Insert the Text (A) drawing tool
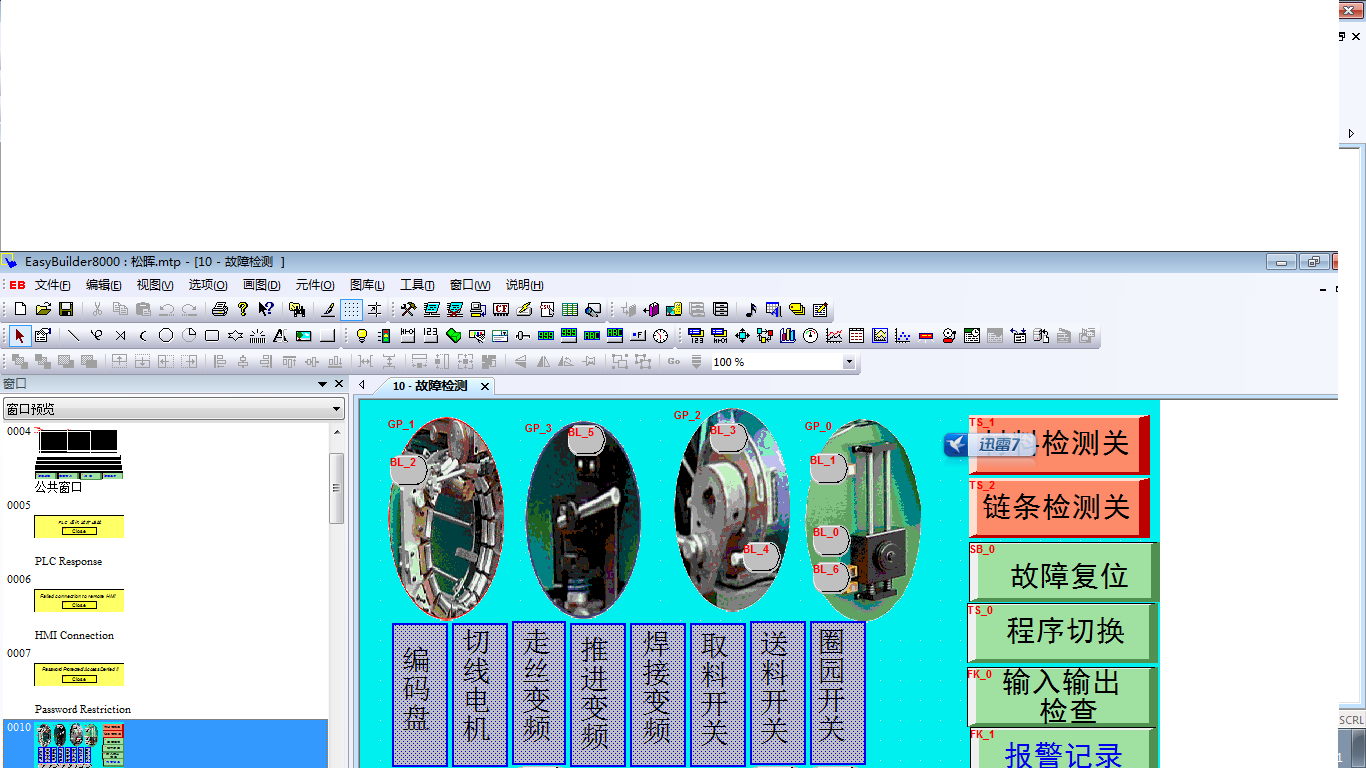 280,336
